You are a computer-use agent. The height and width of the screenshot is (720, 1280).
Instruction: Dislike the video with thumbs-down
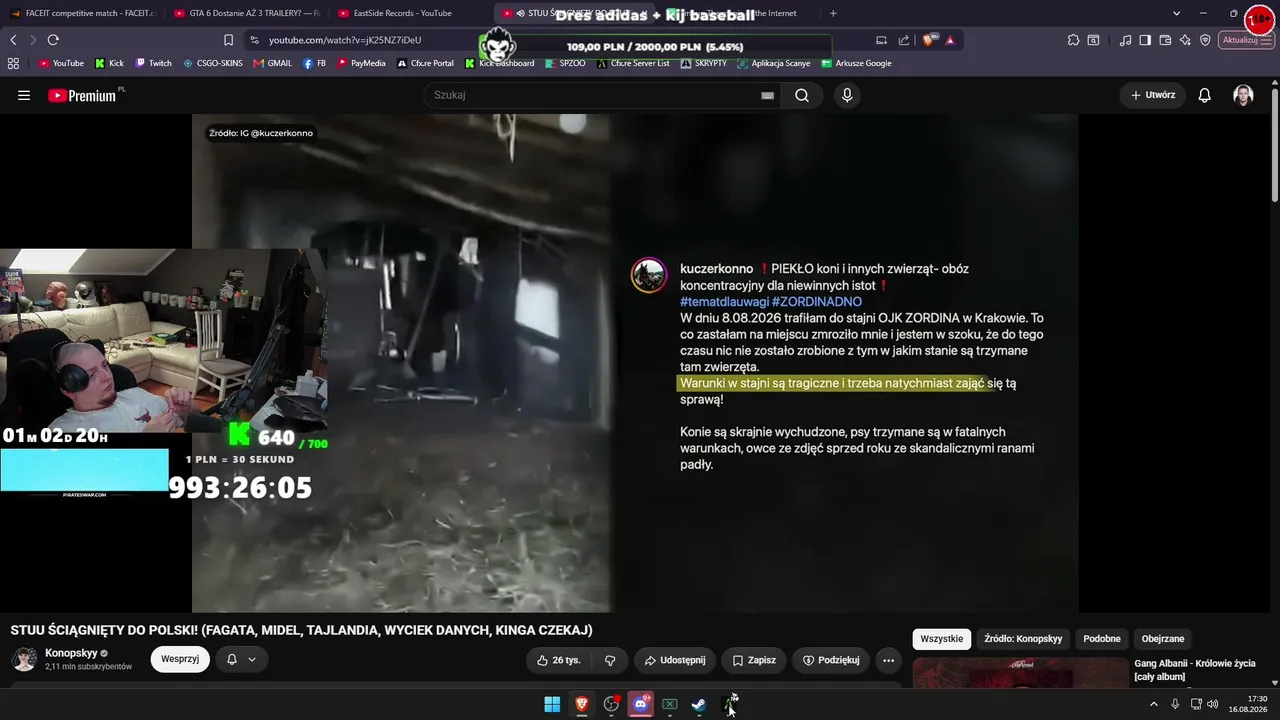tap(610, 660)
